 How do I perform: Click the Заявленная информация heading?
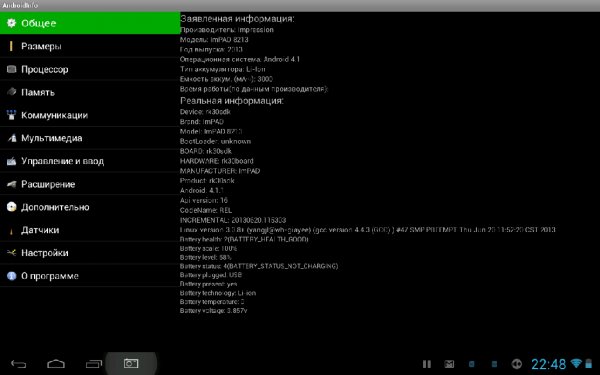click(x=237, y=18)
